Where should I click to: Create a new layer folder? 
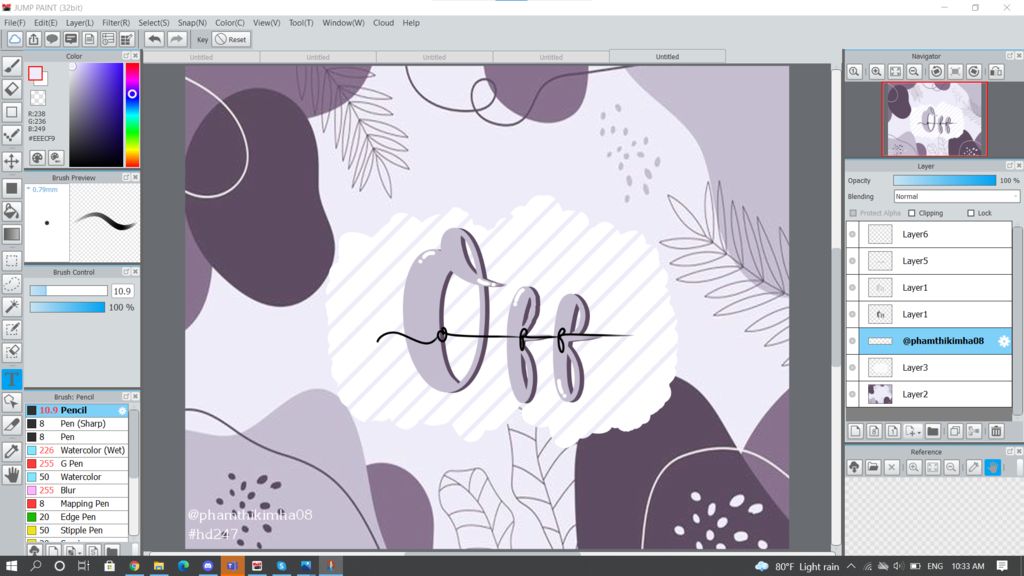click(933, 431)
